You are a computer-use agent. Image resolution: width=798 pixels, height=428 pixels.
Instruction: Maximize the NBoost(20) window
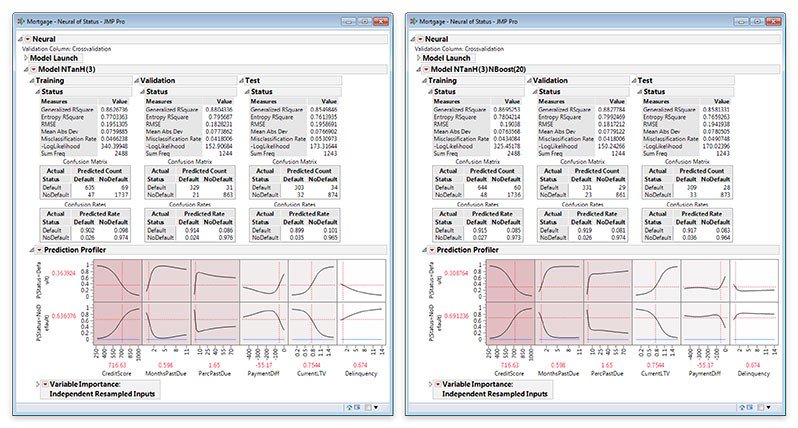pyautogui.click(x=758, y=21)
